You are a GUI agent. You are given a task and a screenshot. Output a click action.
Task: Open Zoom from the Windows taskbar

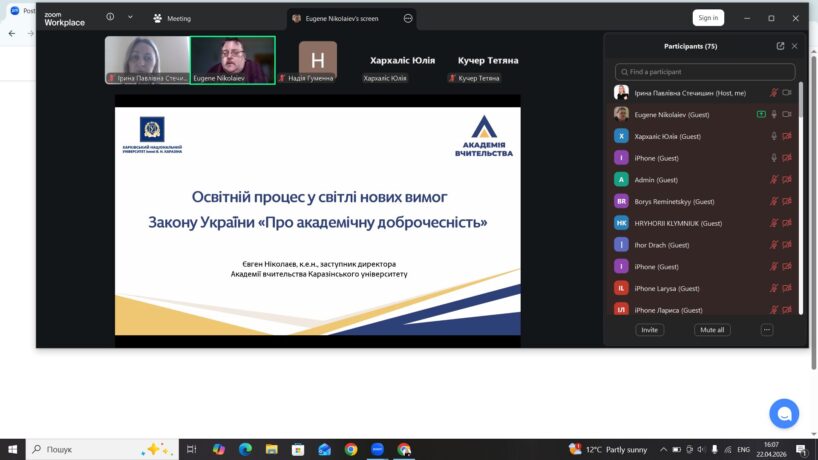pos(377,449)
